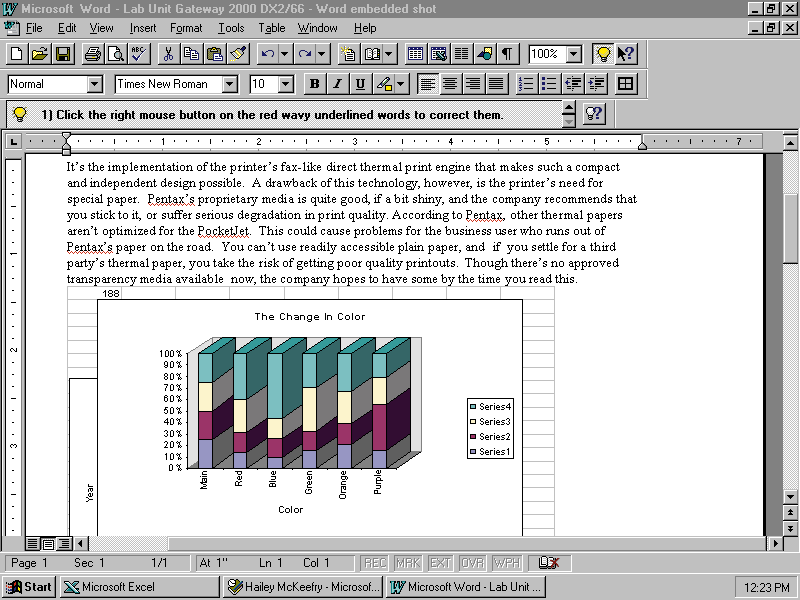The width and height of the screenshot is (800, 600).
Task: Open the 100% zoom dropdown
Action: click(x=574, y=54)
